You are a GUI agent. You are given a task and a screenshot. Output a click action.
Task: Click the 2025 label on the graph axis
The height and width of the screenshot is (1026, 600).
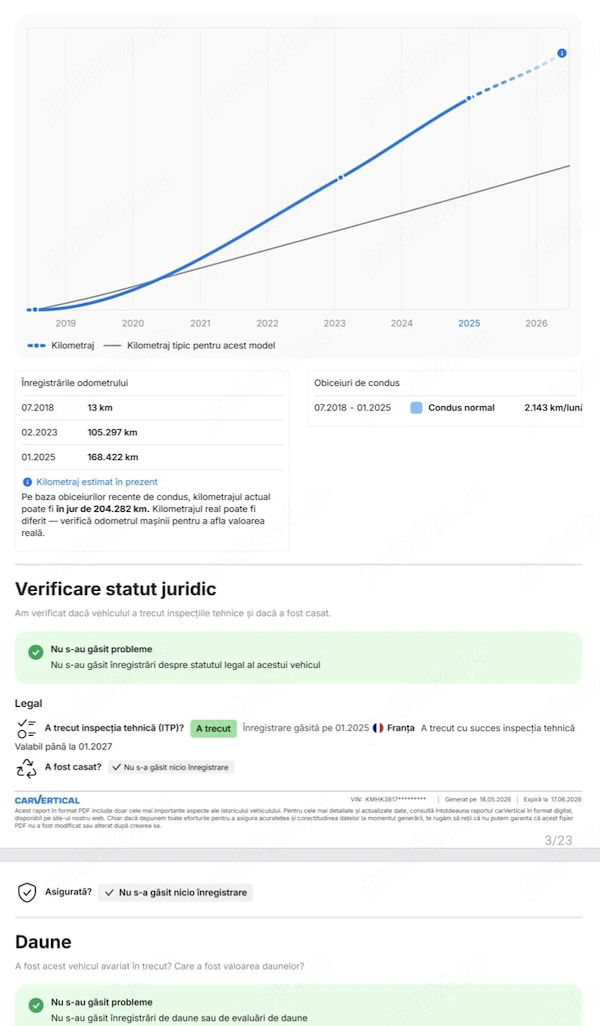tap(469, 323)
